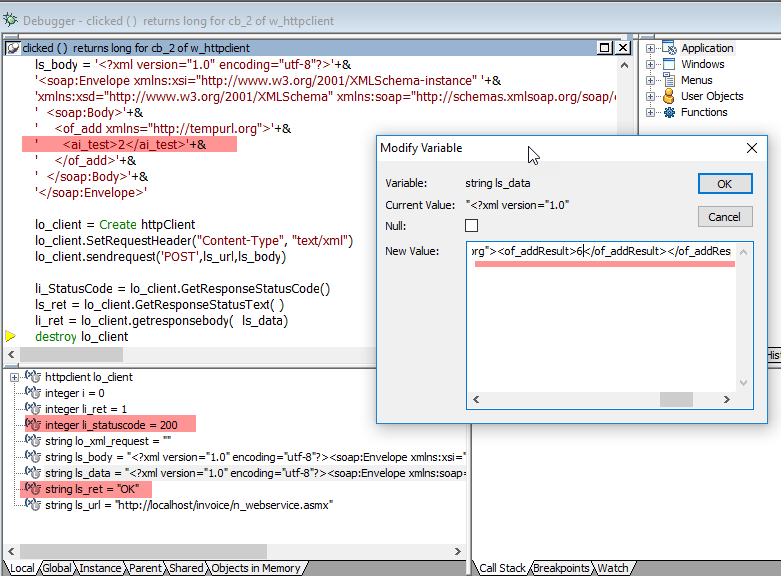Open the Breakpoints tab

(560, 568)
